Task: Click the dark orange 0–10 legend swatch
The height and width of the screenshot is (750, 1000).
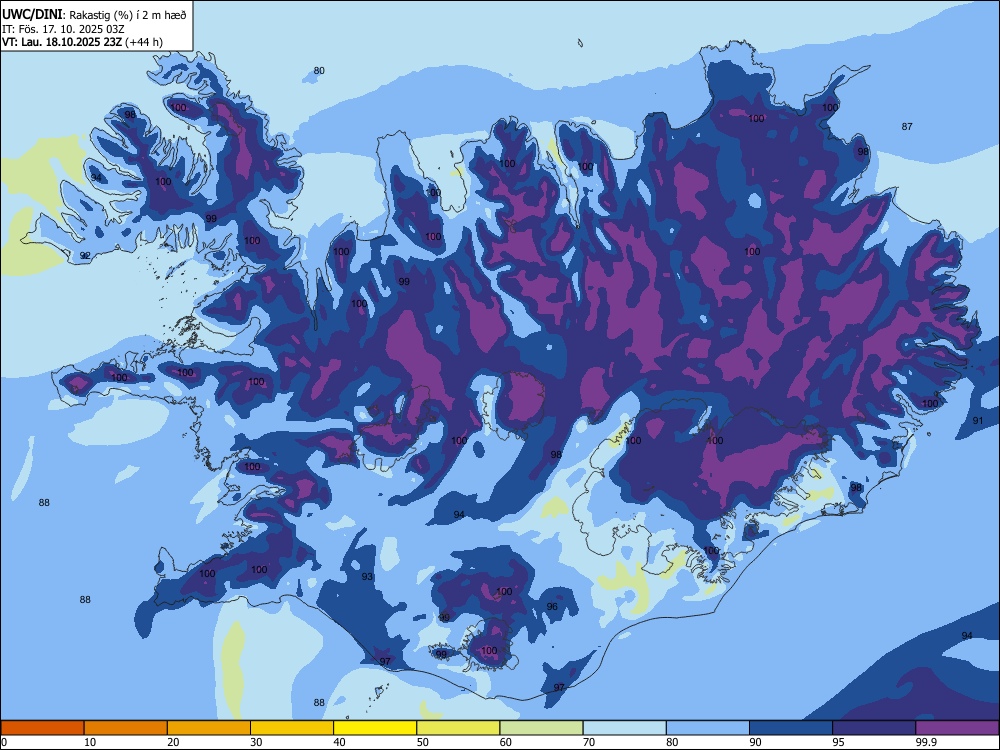Action: [42, 728]
